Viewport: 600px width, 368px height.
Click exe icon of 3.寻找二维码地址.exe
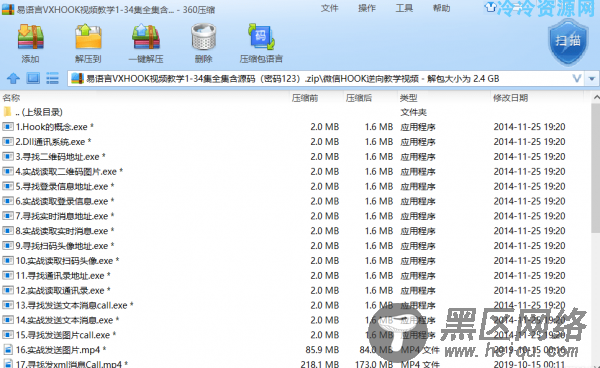[8, 156]
